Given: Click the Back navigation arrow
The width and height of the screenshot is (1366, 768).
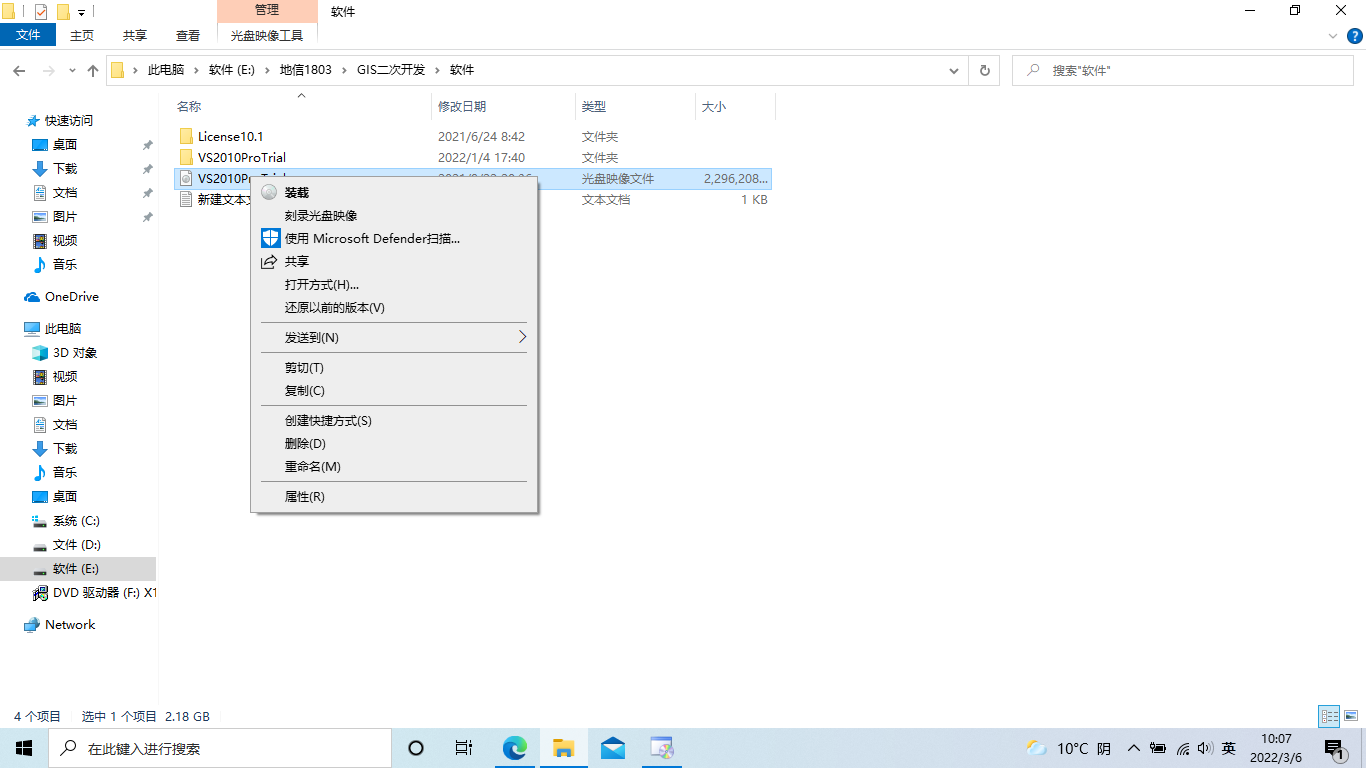Looking at the screenshot, I should click(x=19, y=70).
